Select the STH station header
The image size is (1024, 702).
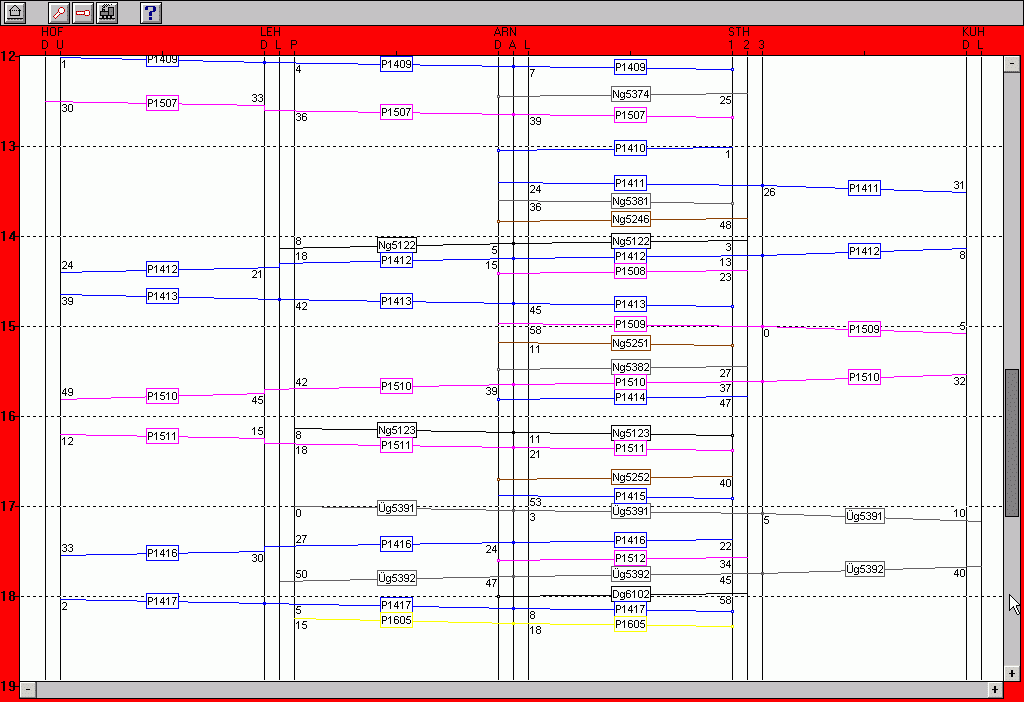pyautogui.click(x=739, y=31)
